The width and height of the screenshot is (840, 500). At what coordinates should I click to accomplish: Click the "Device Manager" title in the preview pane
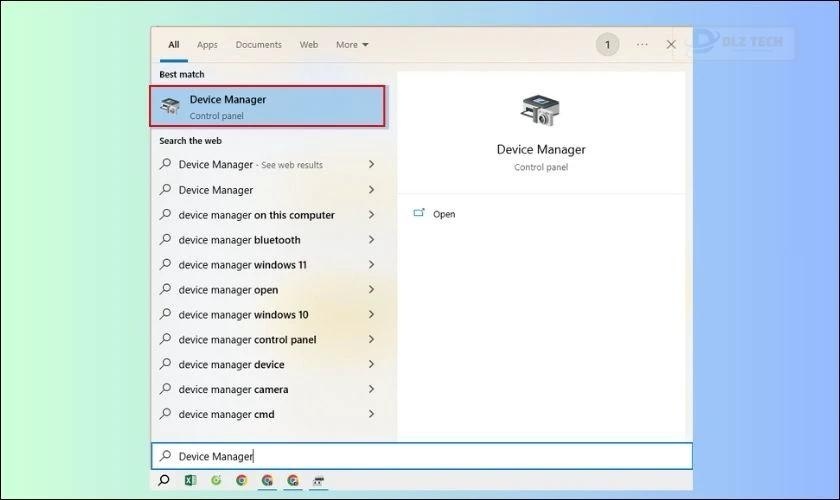(x=541, y=150)
